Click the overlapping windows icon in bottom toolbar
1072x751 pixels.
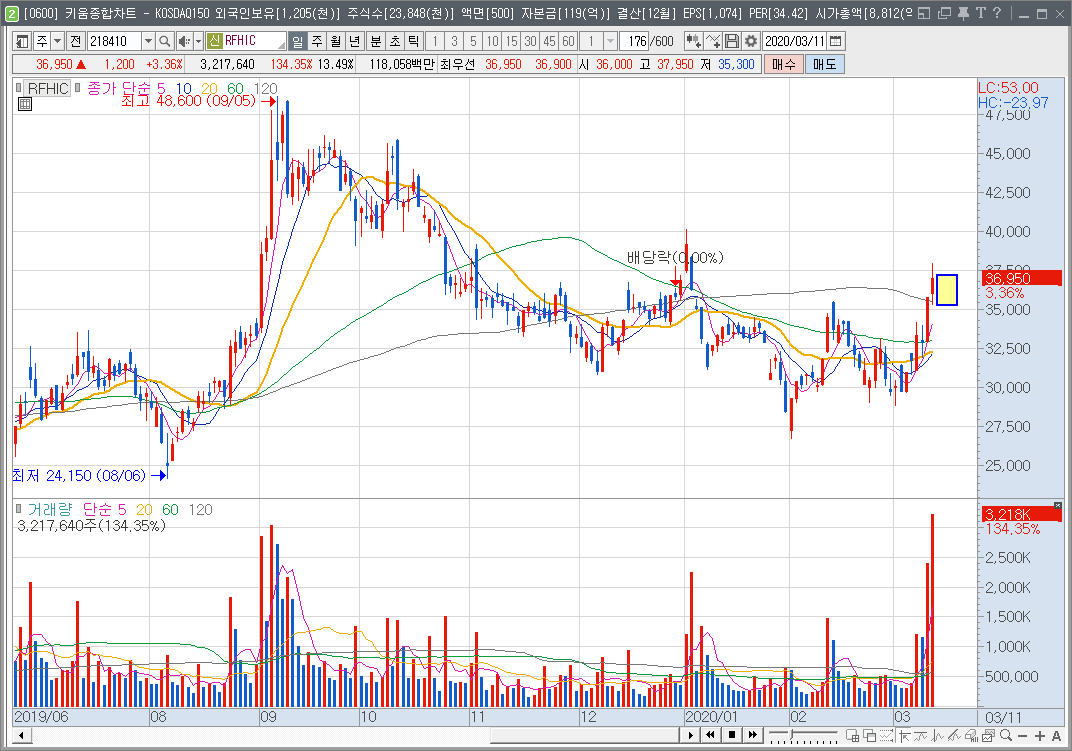tap(870, 735)
